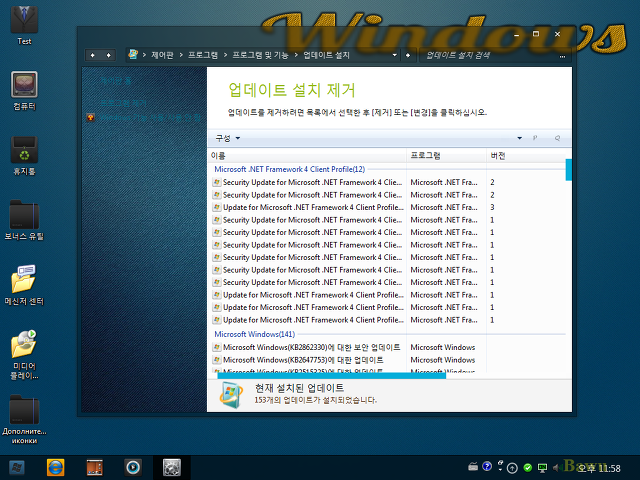The height and width of the screenshot is (480, 640).
Task: Refresh the update list with the refresh button
Action: coord(408,55)
